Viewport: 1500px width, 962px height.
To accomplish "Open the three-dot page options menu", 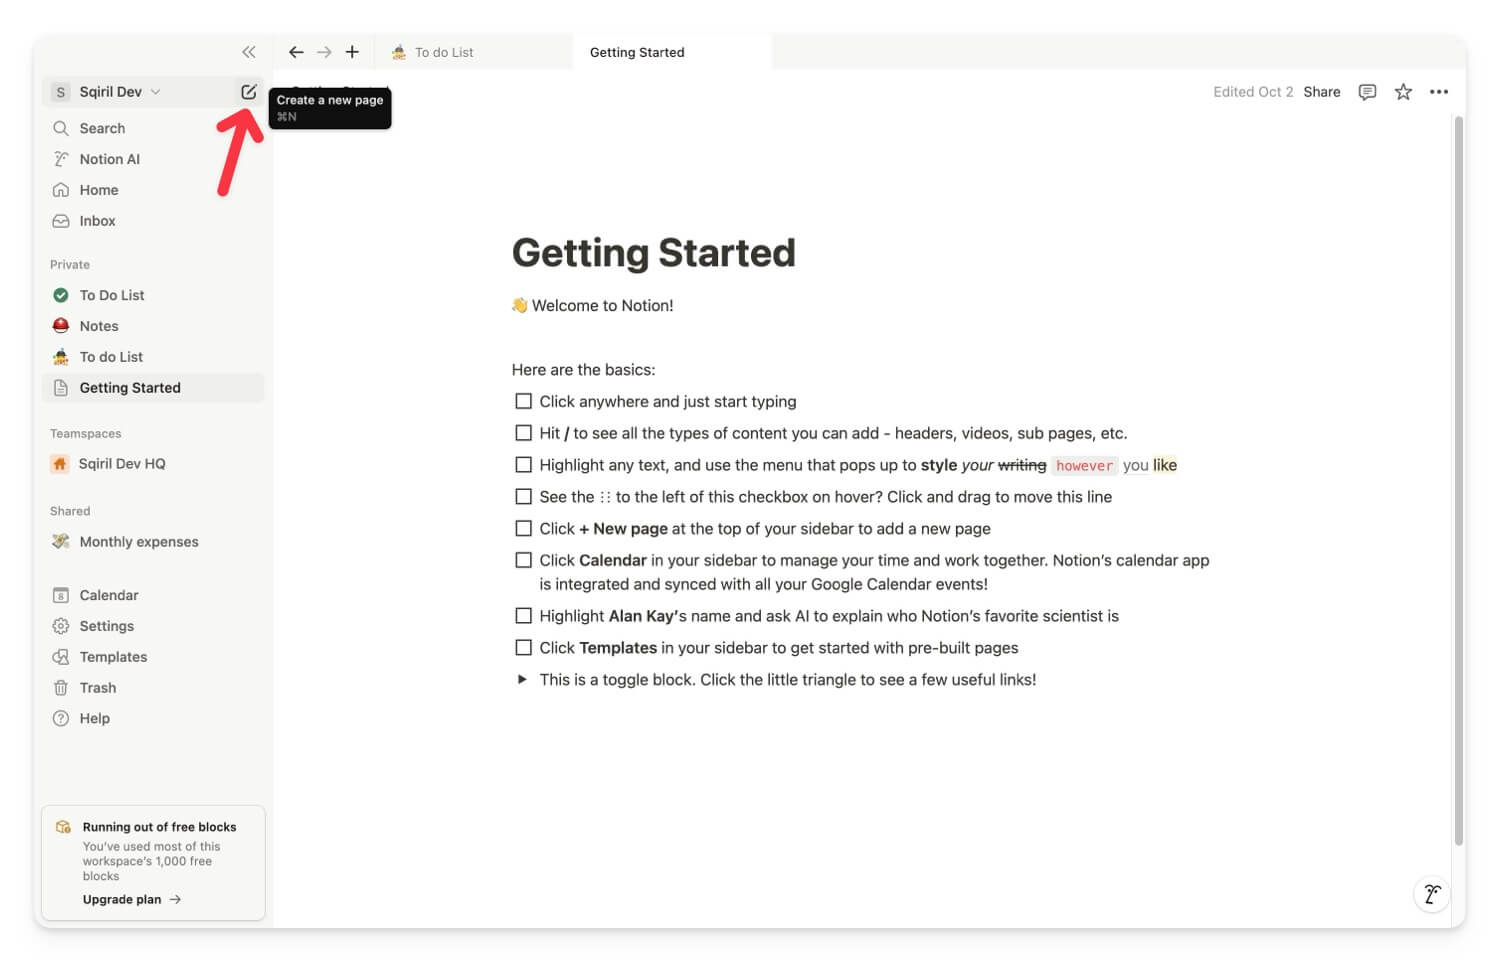I will 1439,92.
